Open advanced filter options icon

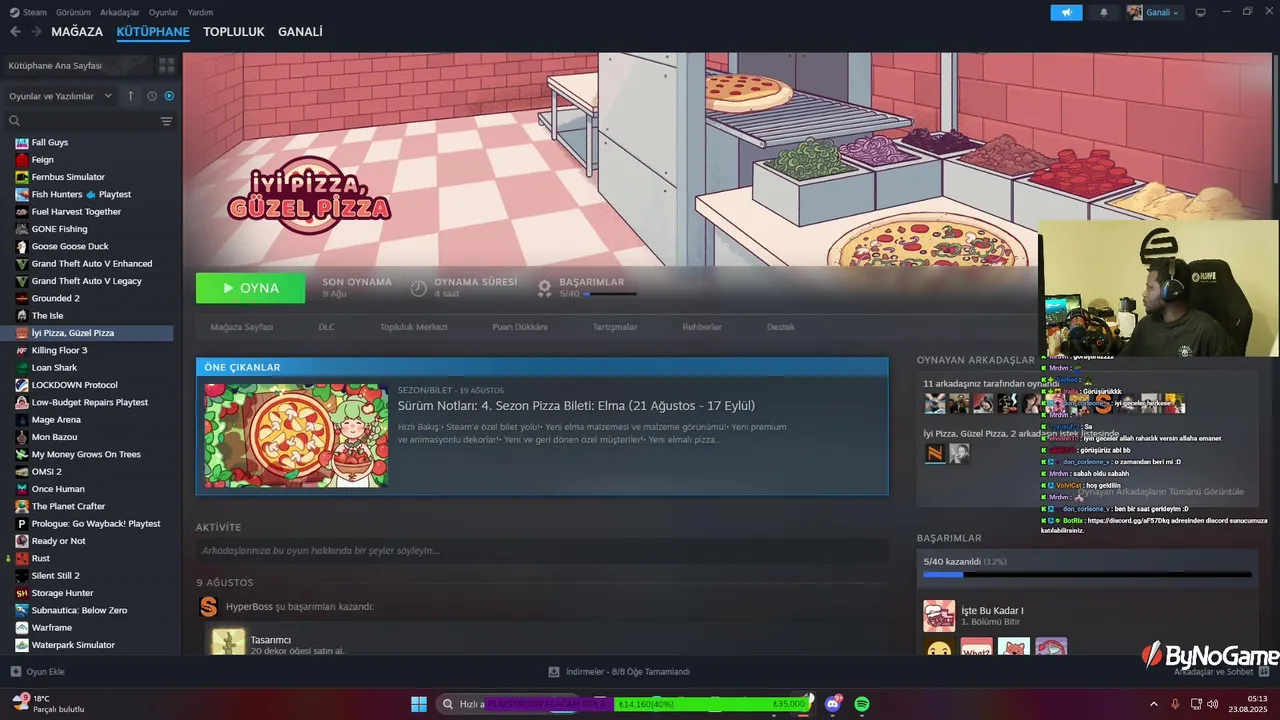[166, 121]
